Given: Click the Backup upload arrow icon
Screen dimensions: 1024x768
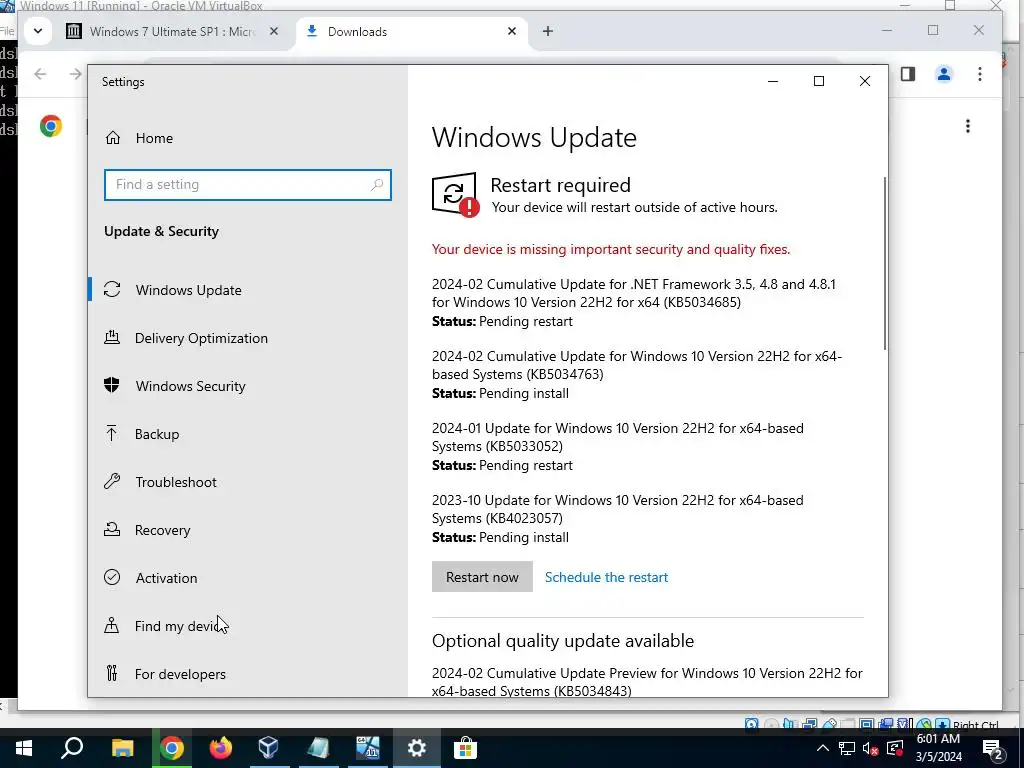Looking at the screenshot, I should click(x=112, y=433).
